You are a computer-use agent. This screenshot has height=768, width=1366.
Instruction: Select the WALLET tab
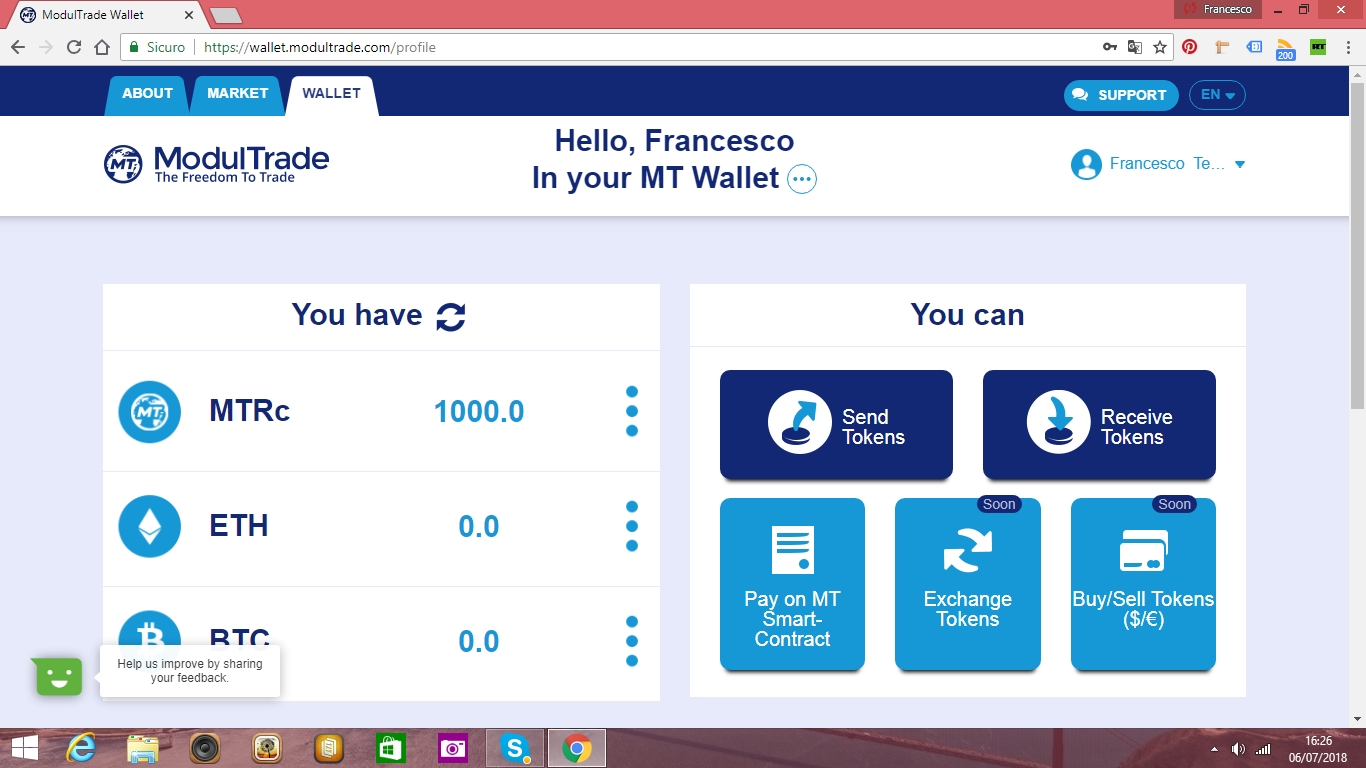(332, 94)
